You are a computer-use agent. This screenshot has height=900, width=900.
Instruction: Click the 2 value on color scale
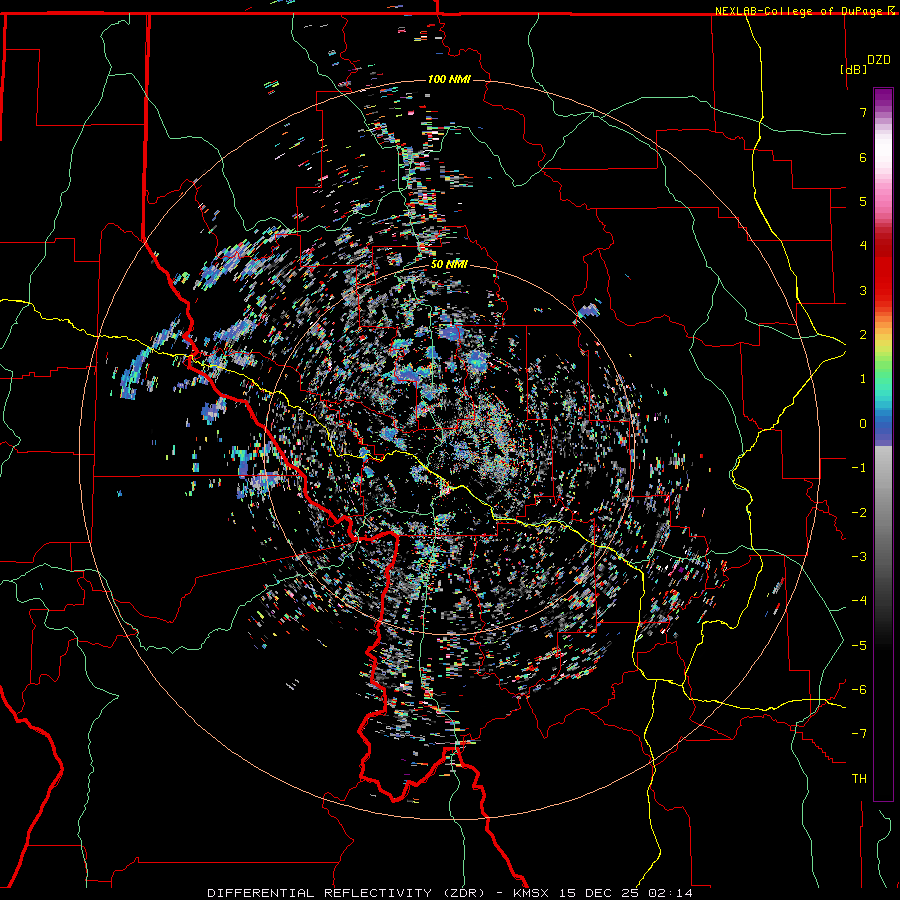863,335
